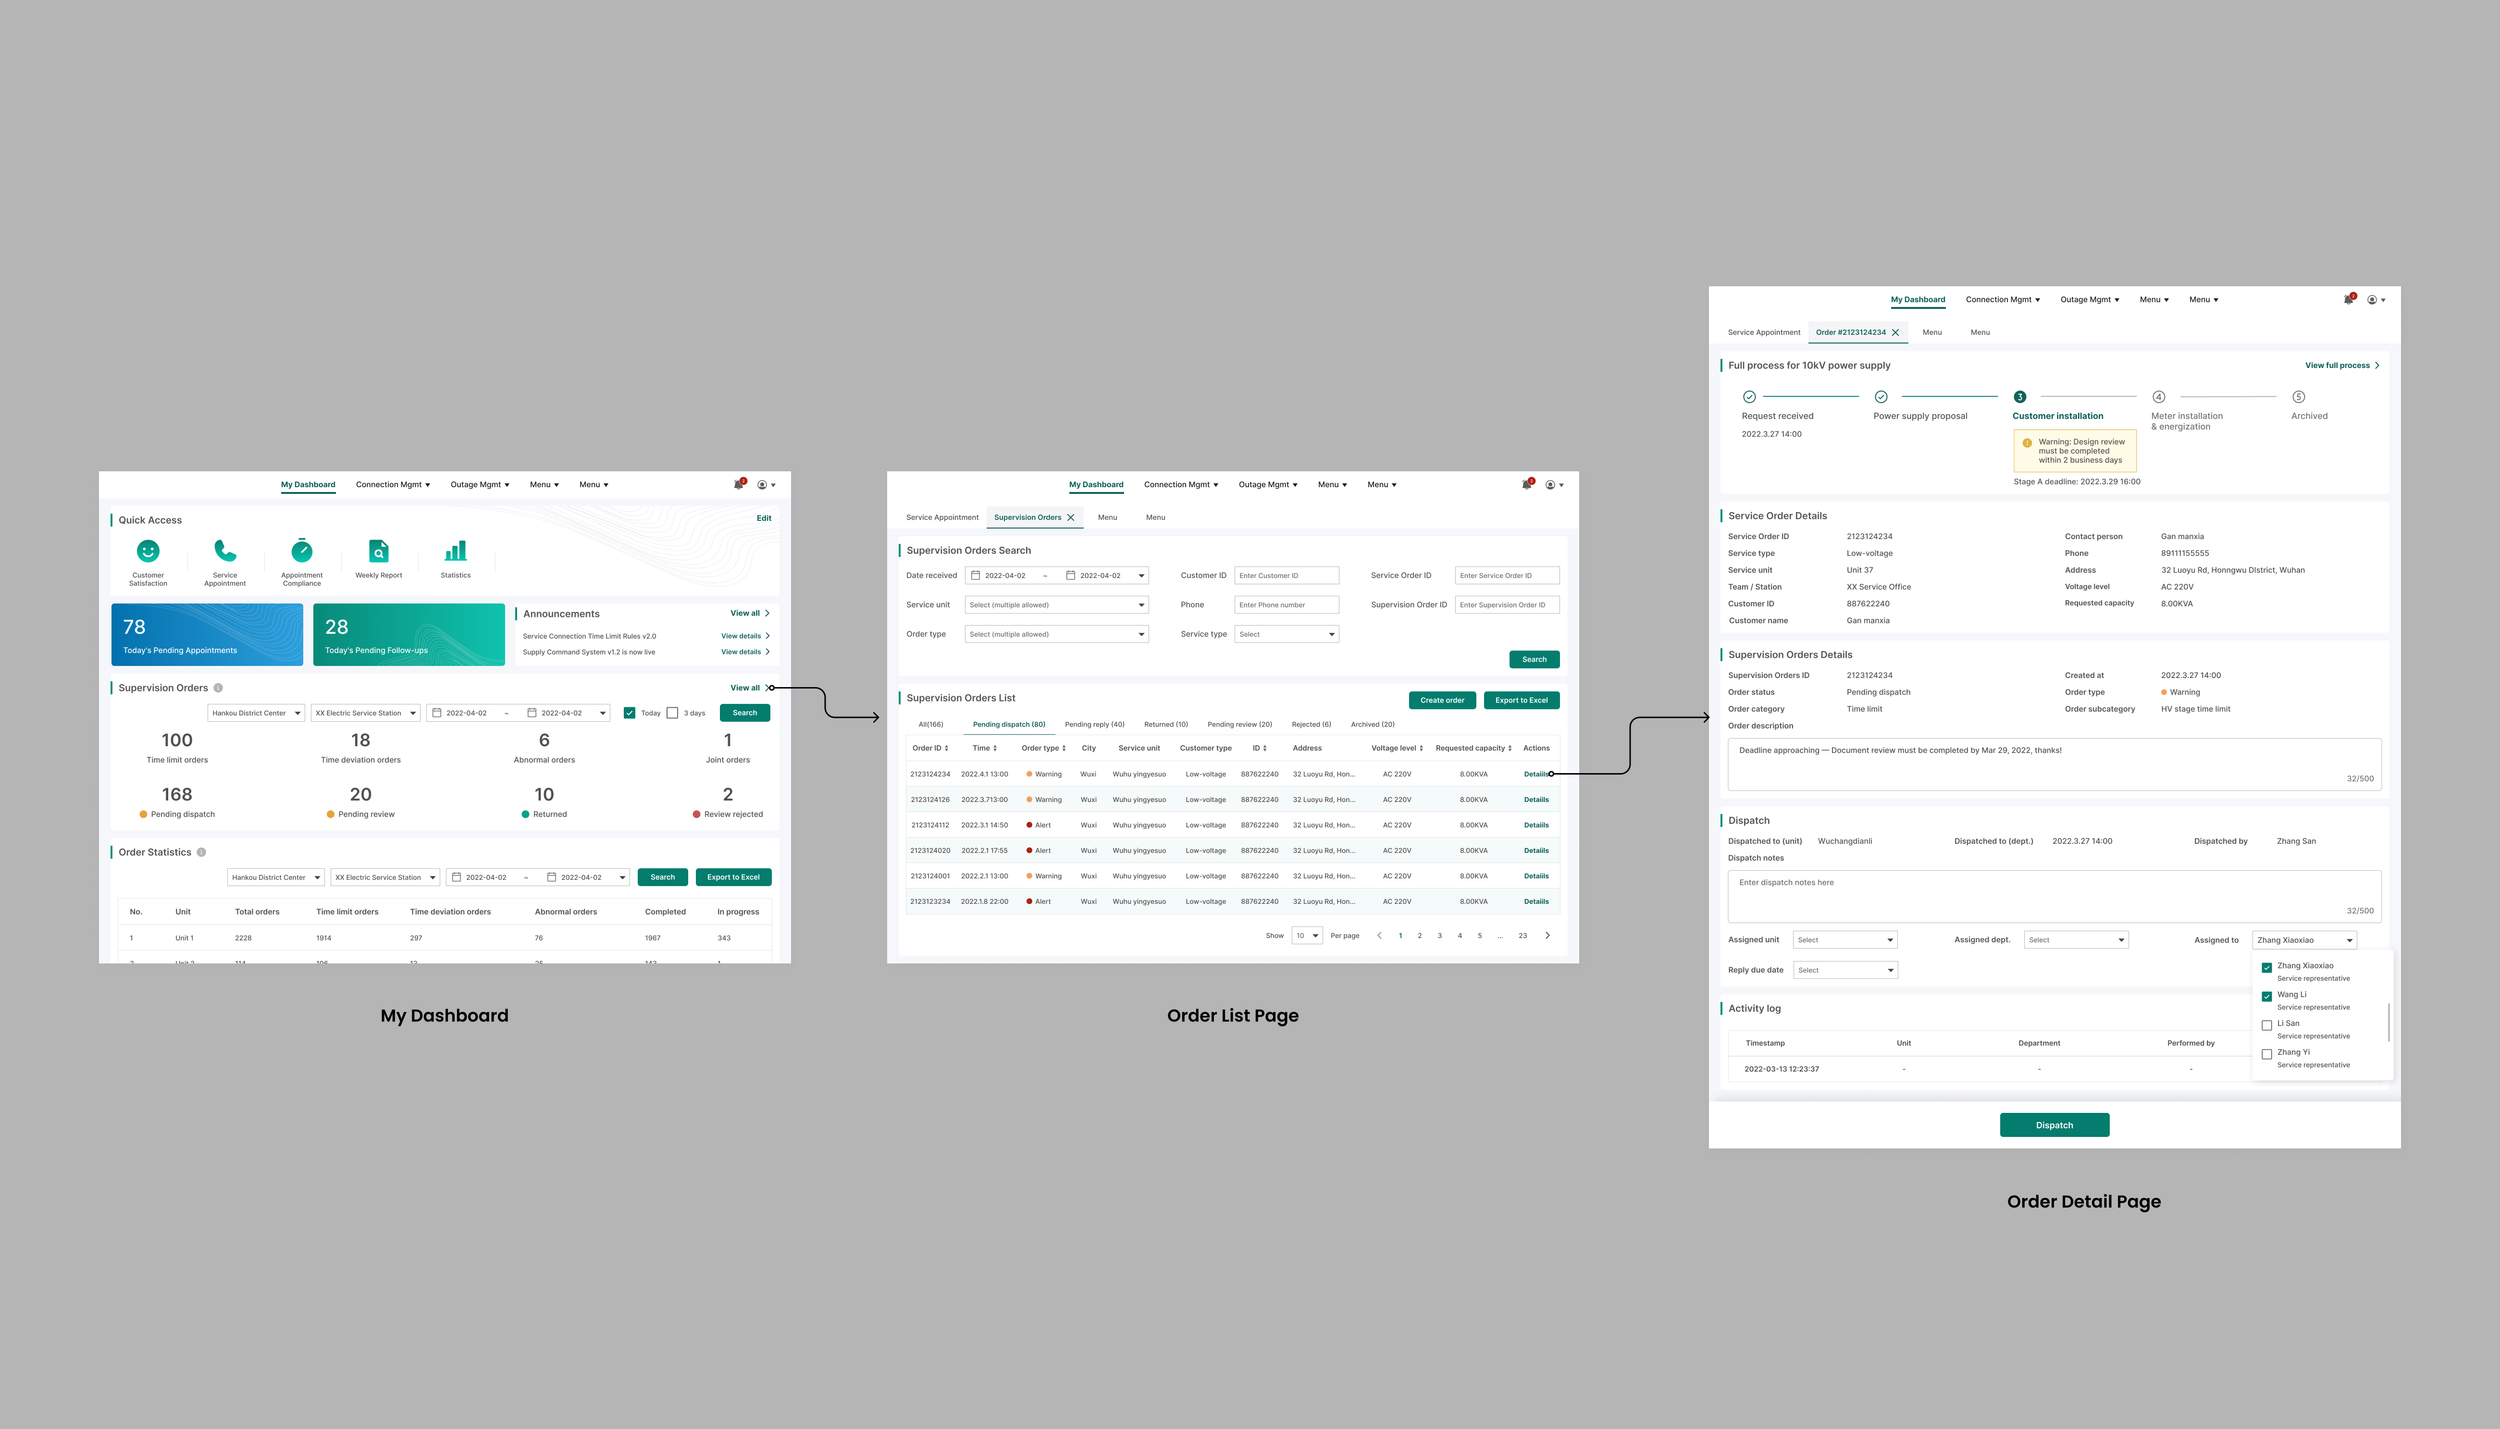Open notifications bell on My Dashboard
Viewport: 2500px width, 1429px height.
click(739, 485)
